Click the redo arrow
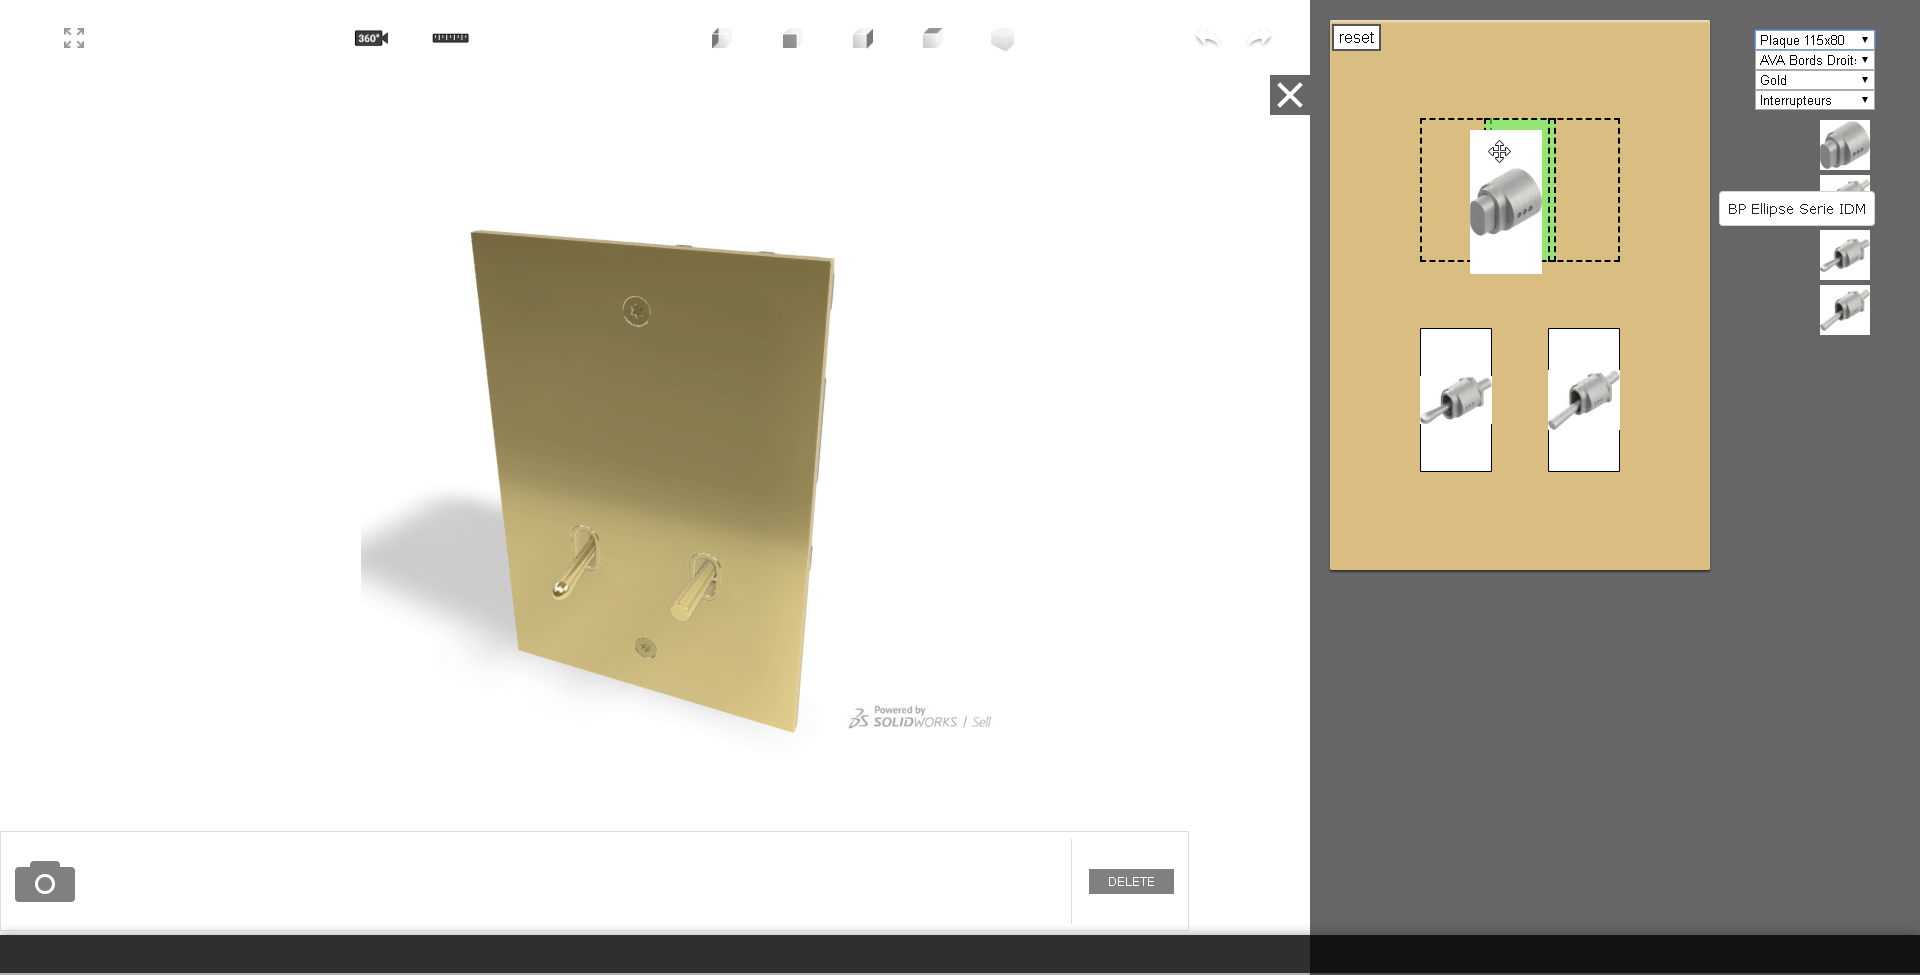 coord(1260,39)
